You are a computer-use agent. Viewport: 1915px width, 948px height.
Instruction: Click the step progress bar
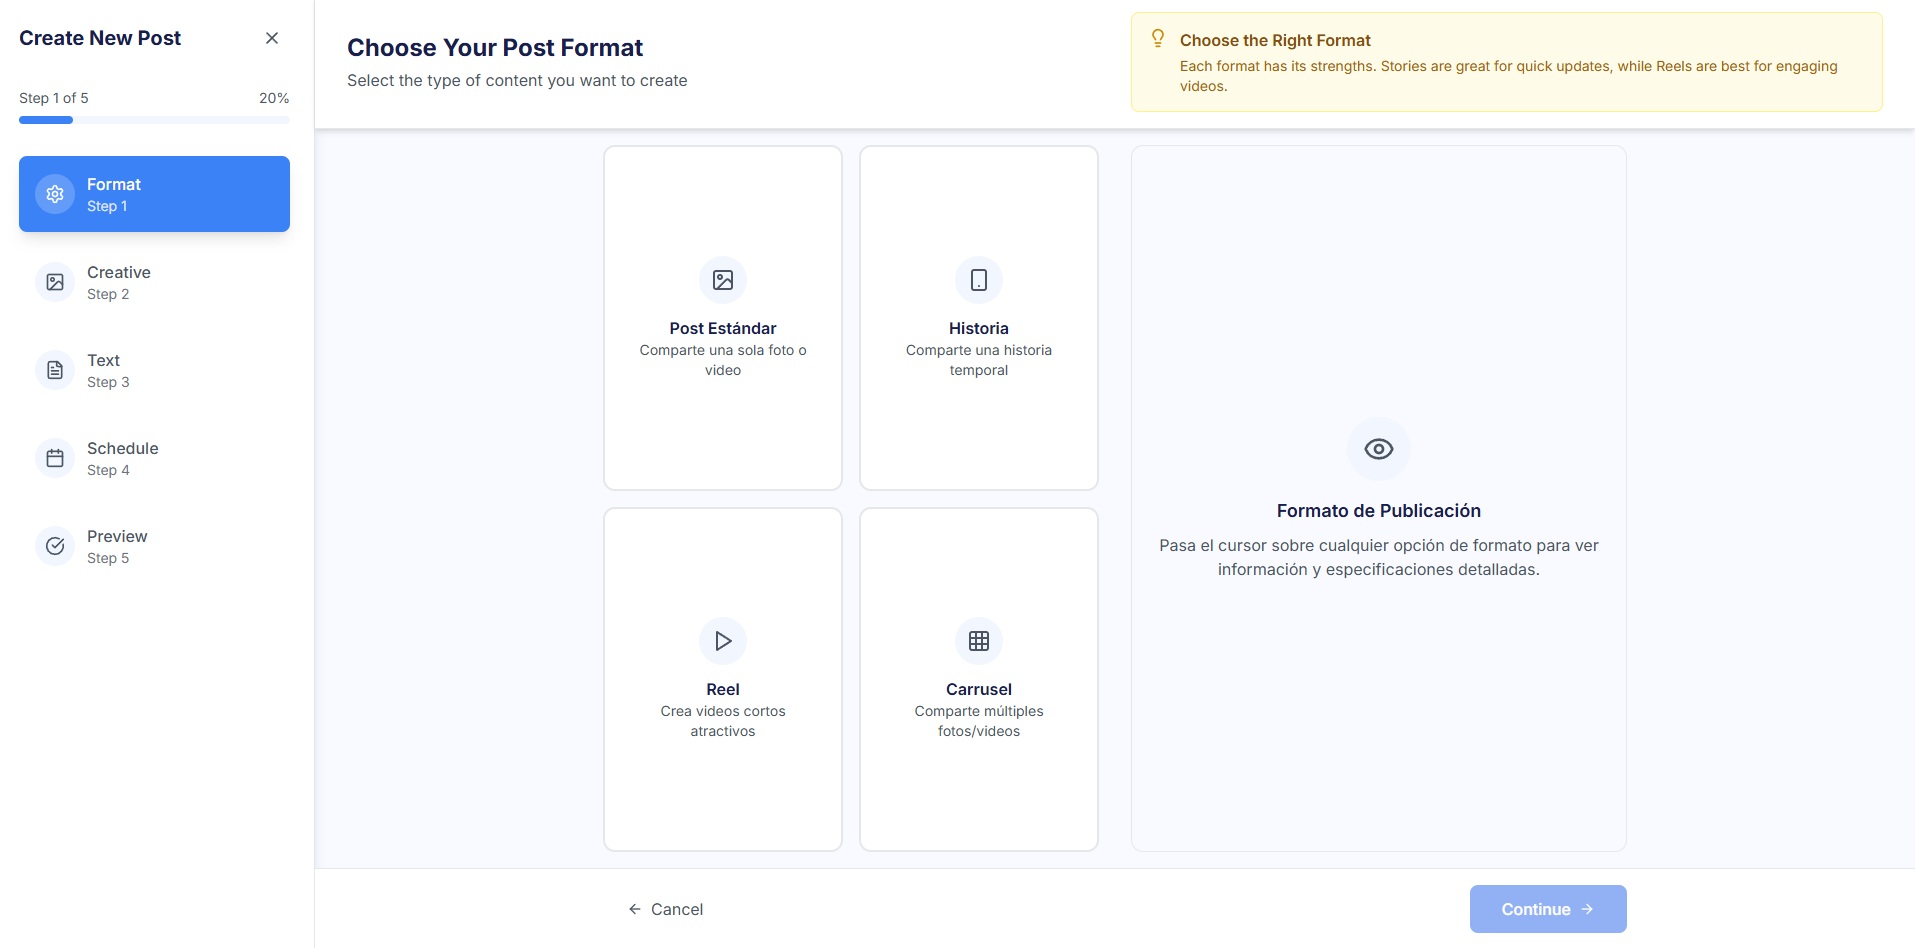pyautogui.click(x=154, y=120)
